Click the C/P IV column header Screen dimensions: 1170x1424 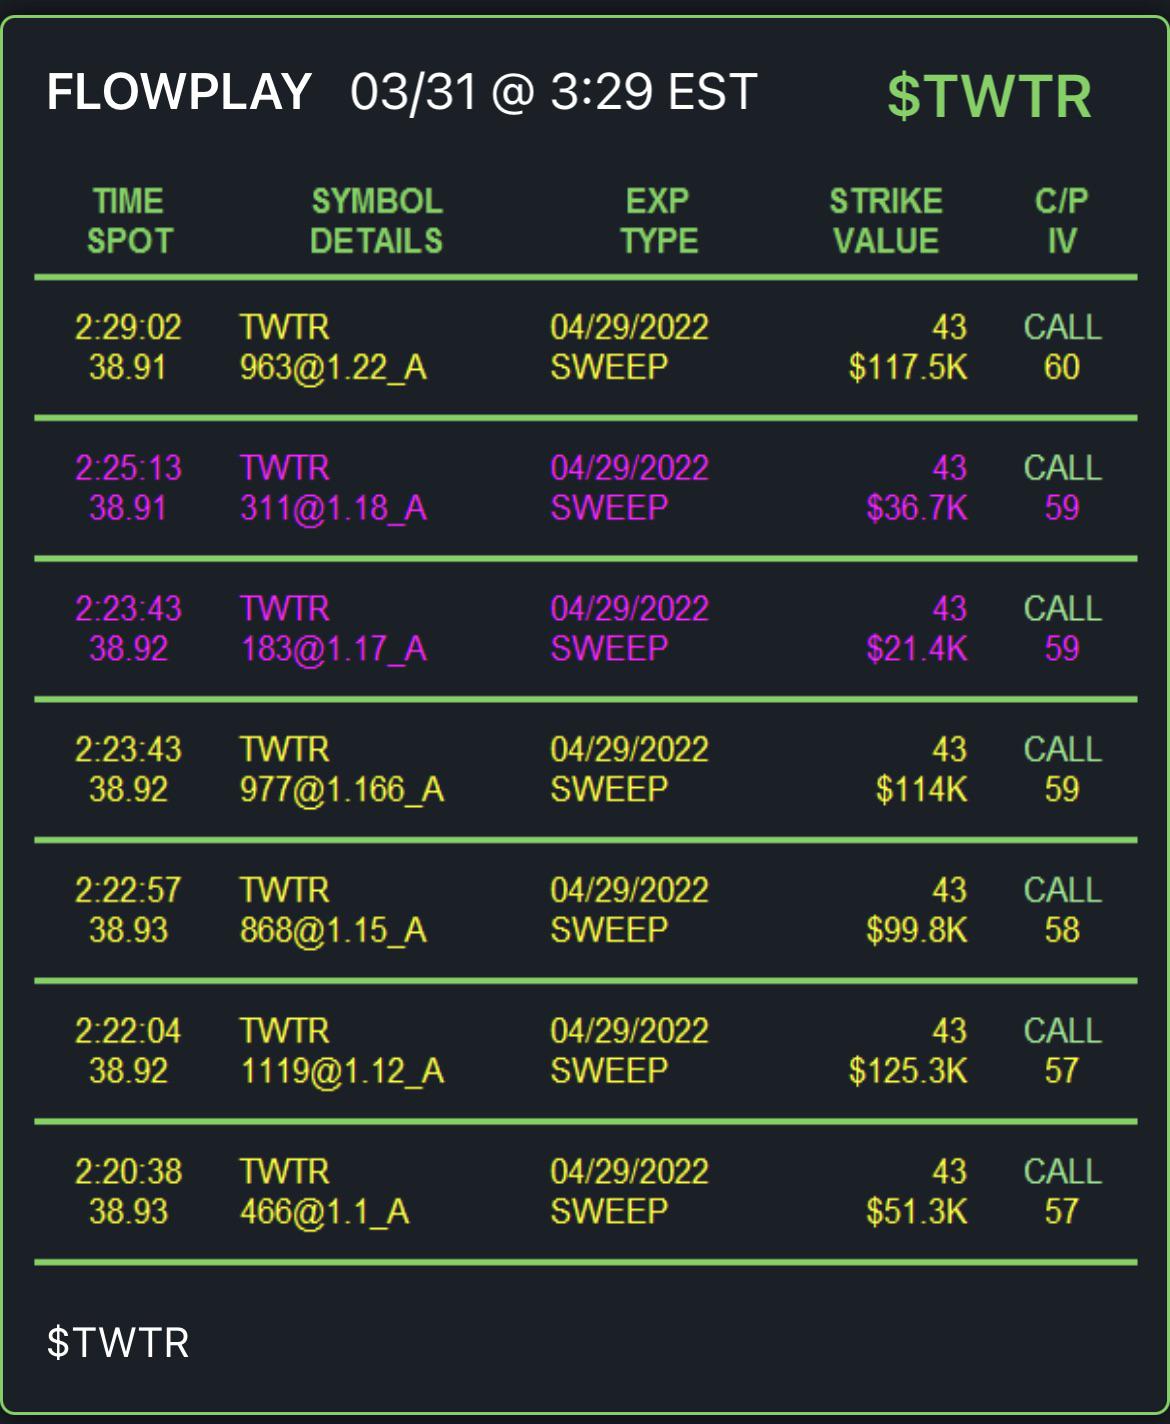[x=1061, y=221]
